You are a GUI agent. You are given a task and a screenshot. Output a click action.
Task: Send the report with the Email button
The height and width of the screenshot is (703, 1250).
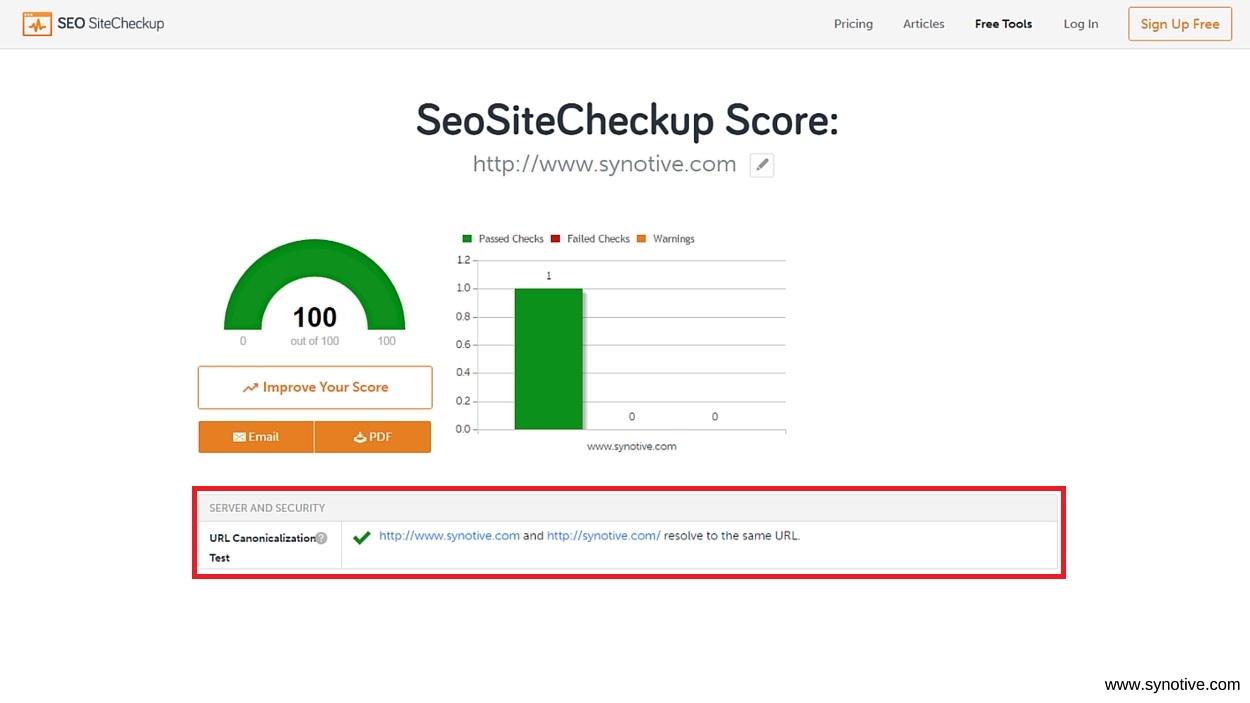[256, 437]
